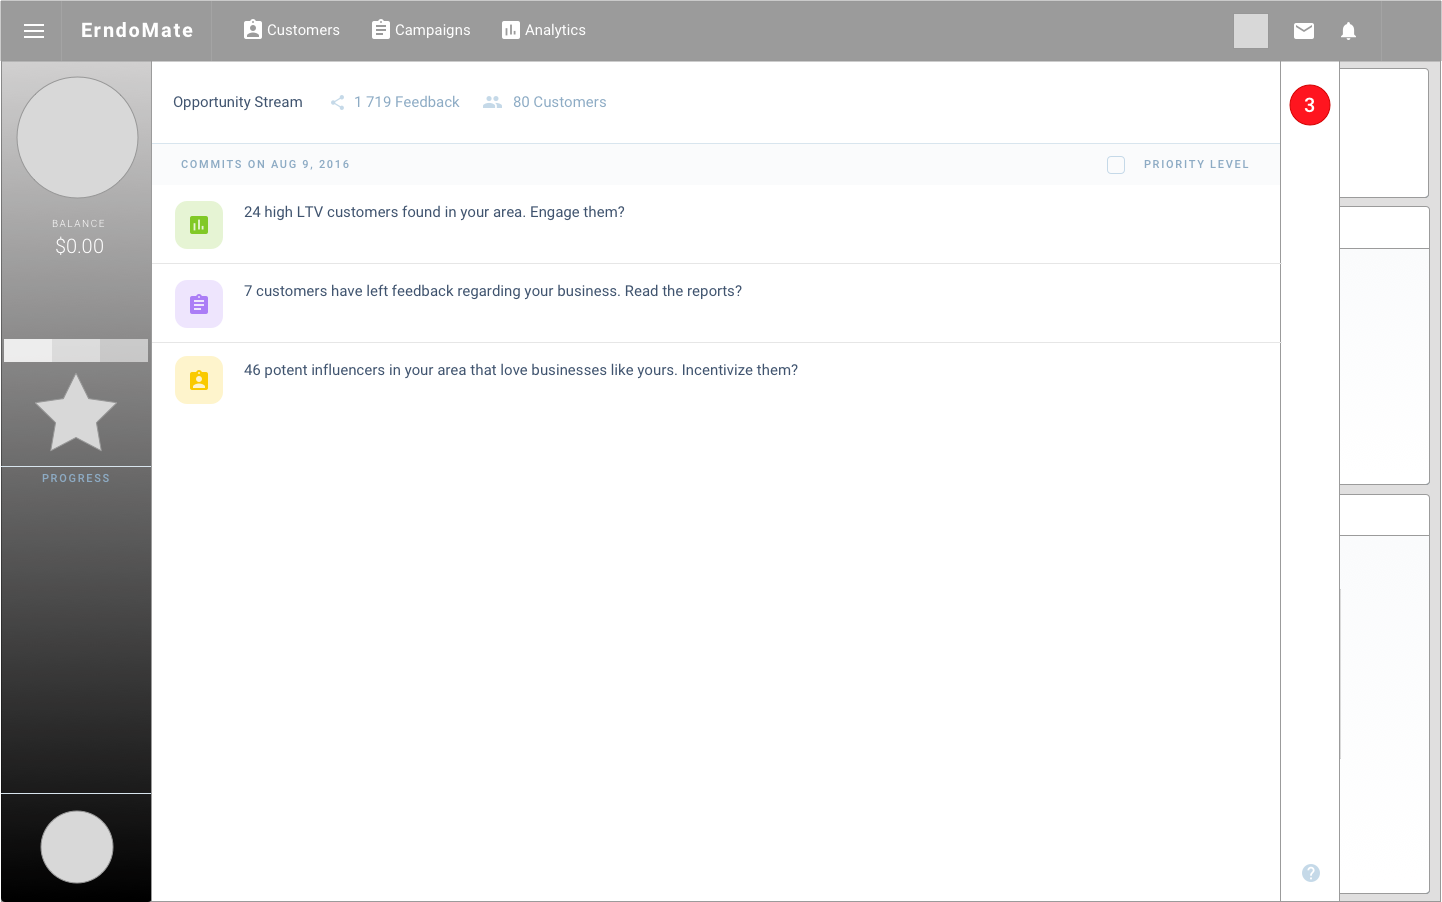Click the ErndoMate brand logo

tap(137, 30)
